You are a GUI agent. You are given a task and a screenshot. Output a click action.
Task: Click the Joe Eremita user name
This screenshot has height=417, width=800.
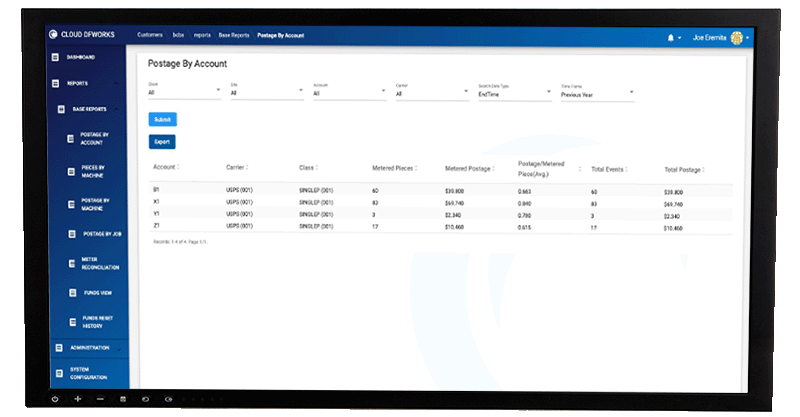tap(709, 38)
